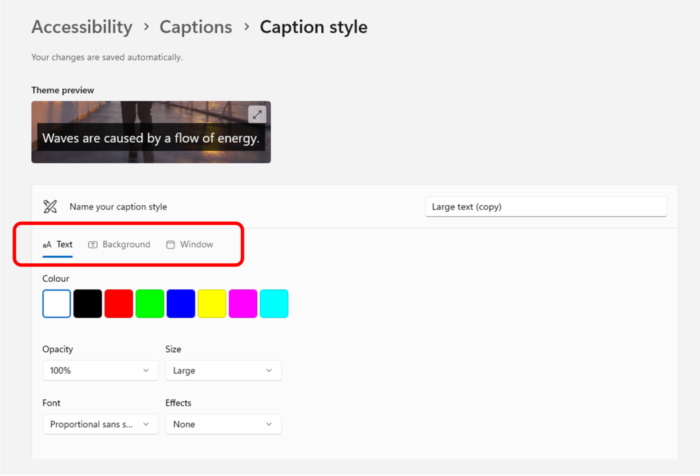Expand the Effects dropdown
The width and height of the screenshot is (700, 476).
(223, 424)
